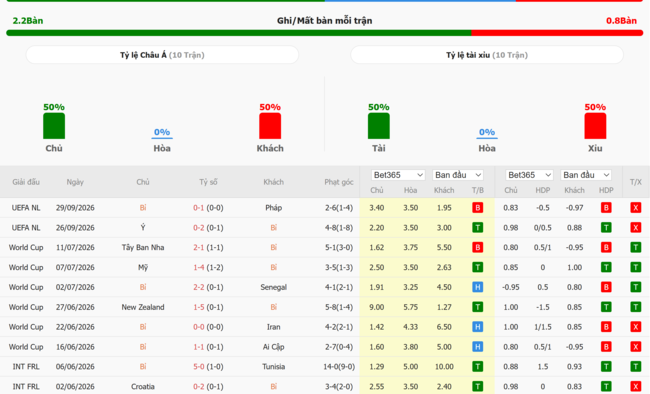Click red X under badge in Croatia row

[x=635, y=387]
